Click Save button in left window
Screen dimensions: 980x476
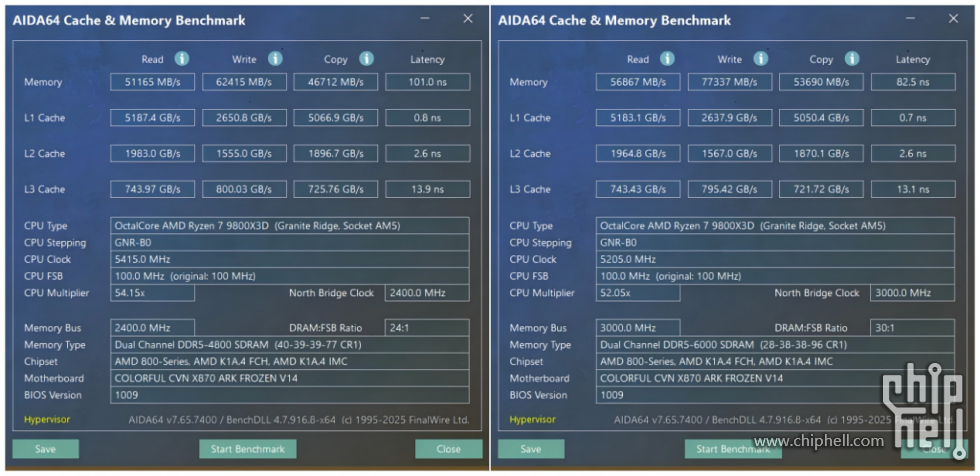coord(46,449)
